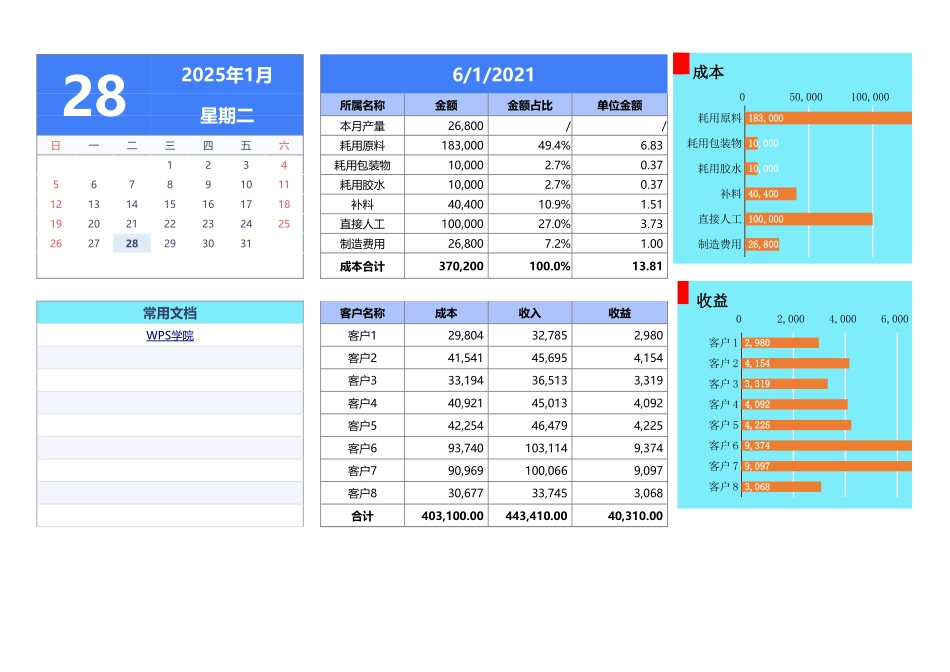Open the WPS学院 link
This screenshot has height=672, width=950.
click(168, 337)
